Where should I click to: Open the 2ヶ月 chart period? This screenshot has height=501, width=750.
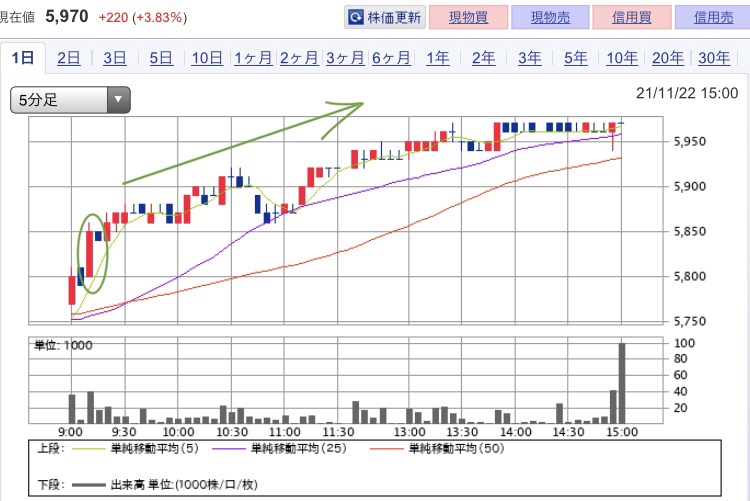click(x=299, y=58)
